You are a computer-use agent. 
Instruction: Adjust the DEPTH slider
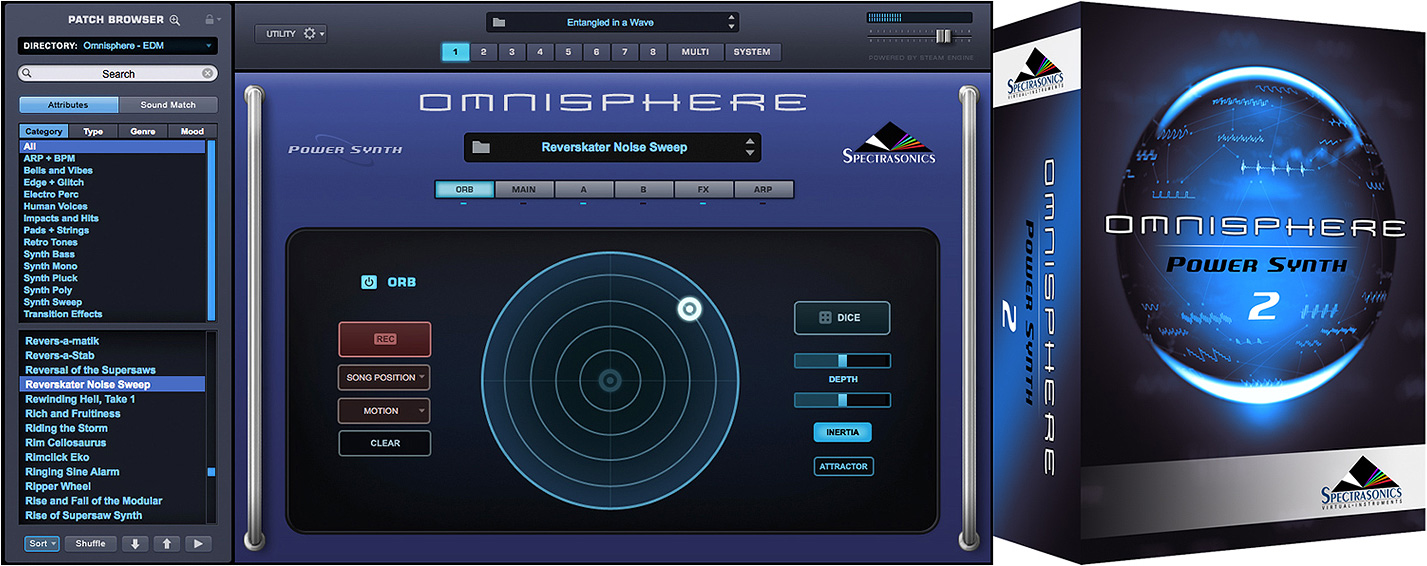click(842, 361)
